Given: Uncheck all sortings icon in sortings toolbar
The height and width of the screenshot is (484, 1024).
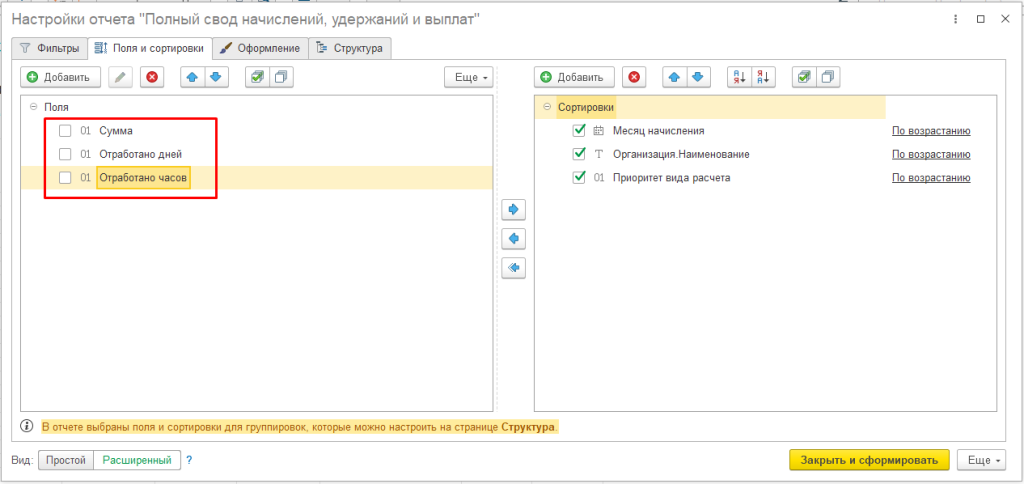Looking at the screenshot, I should click(x=828, y=77).
